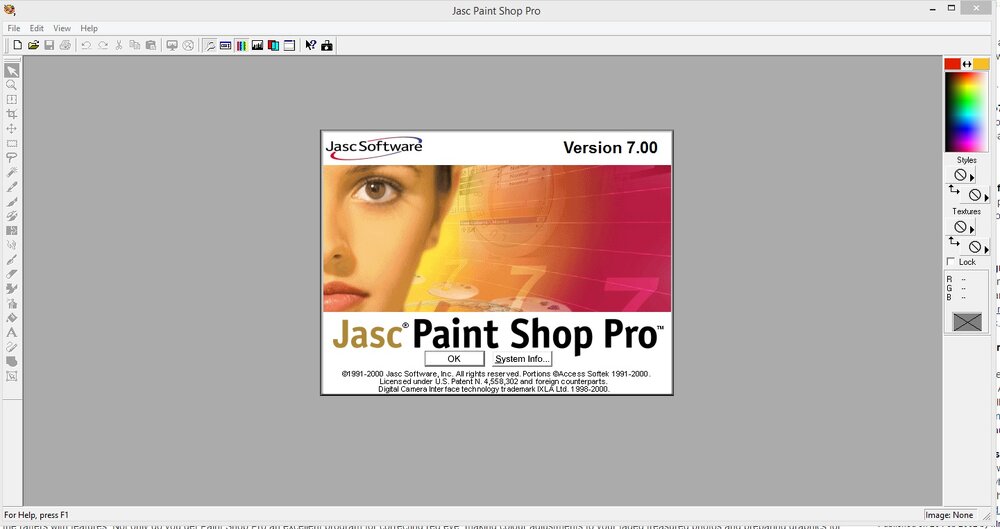This screenshot has width=1000, height=529.
Task: Swap foreground and background colors arrow
Action: [x=967, y=64]
